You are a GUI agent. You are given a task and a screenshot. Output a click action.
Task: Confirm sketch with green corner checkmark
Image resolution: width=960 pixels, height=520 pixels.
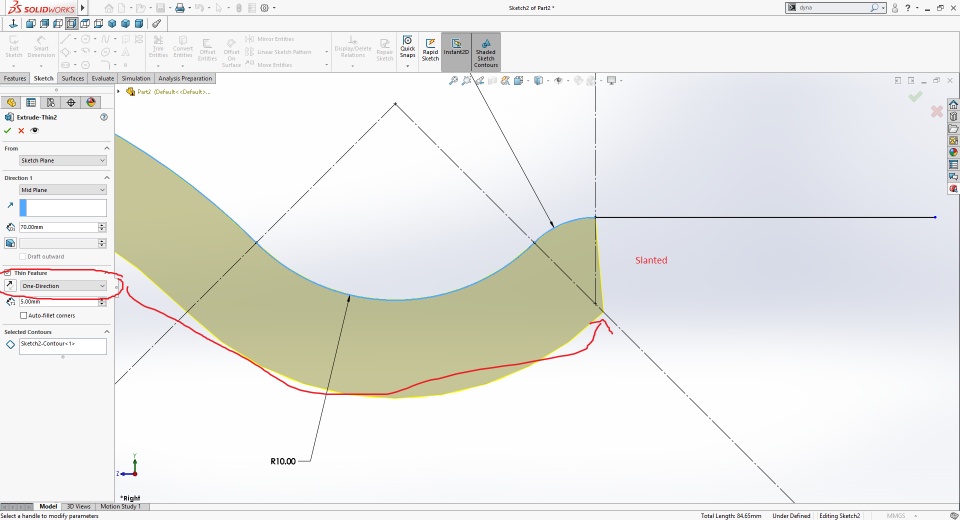(915, 96)
